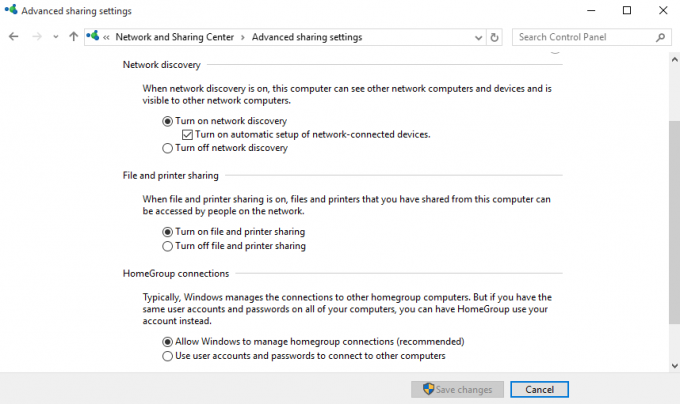Click the double chevron in breadcrumb
Screen dimensions: 680x404
[x=106, y=38]
